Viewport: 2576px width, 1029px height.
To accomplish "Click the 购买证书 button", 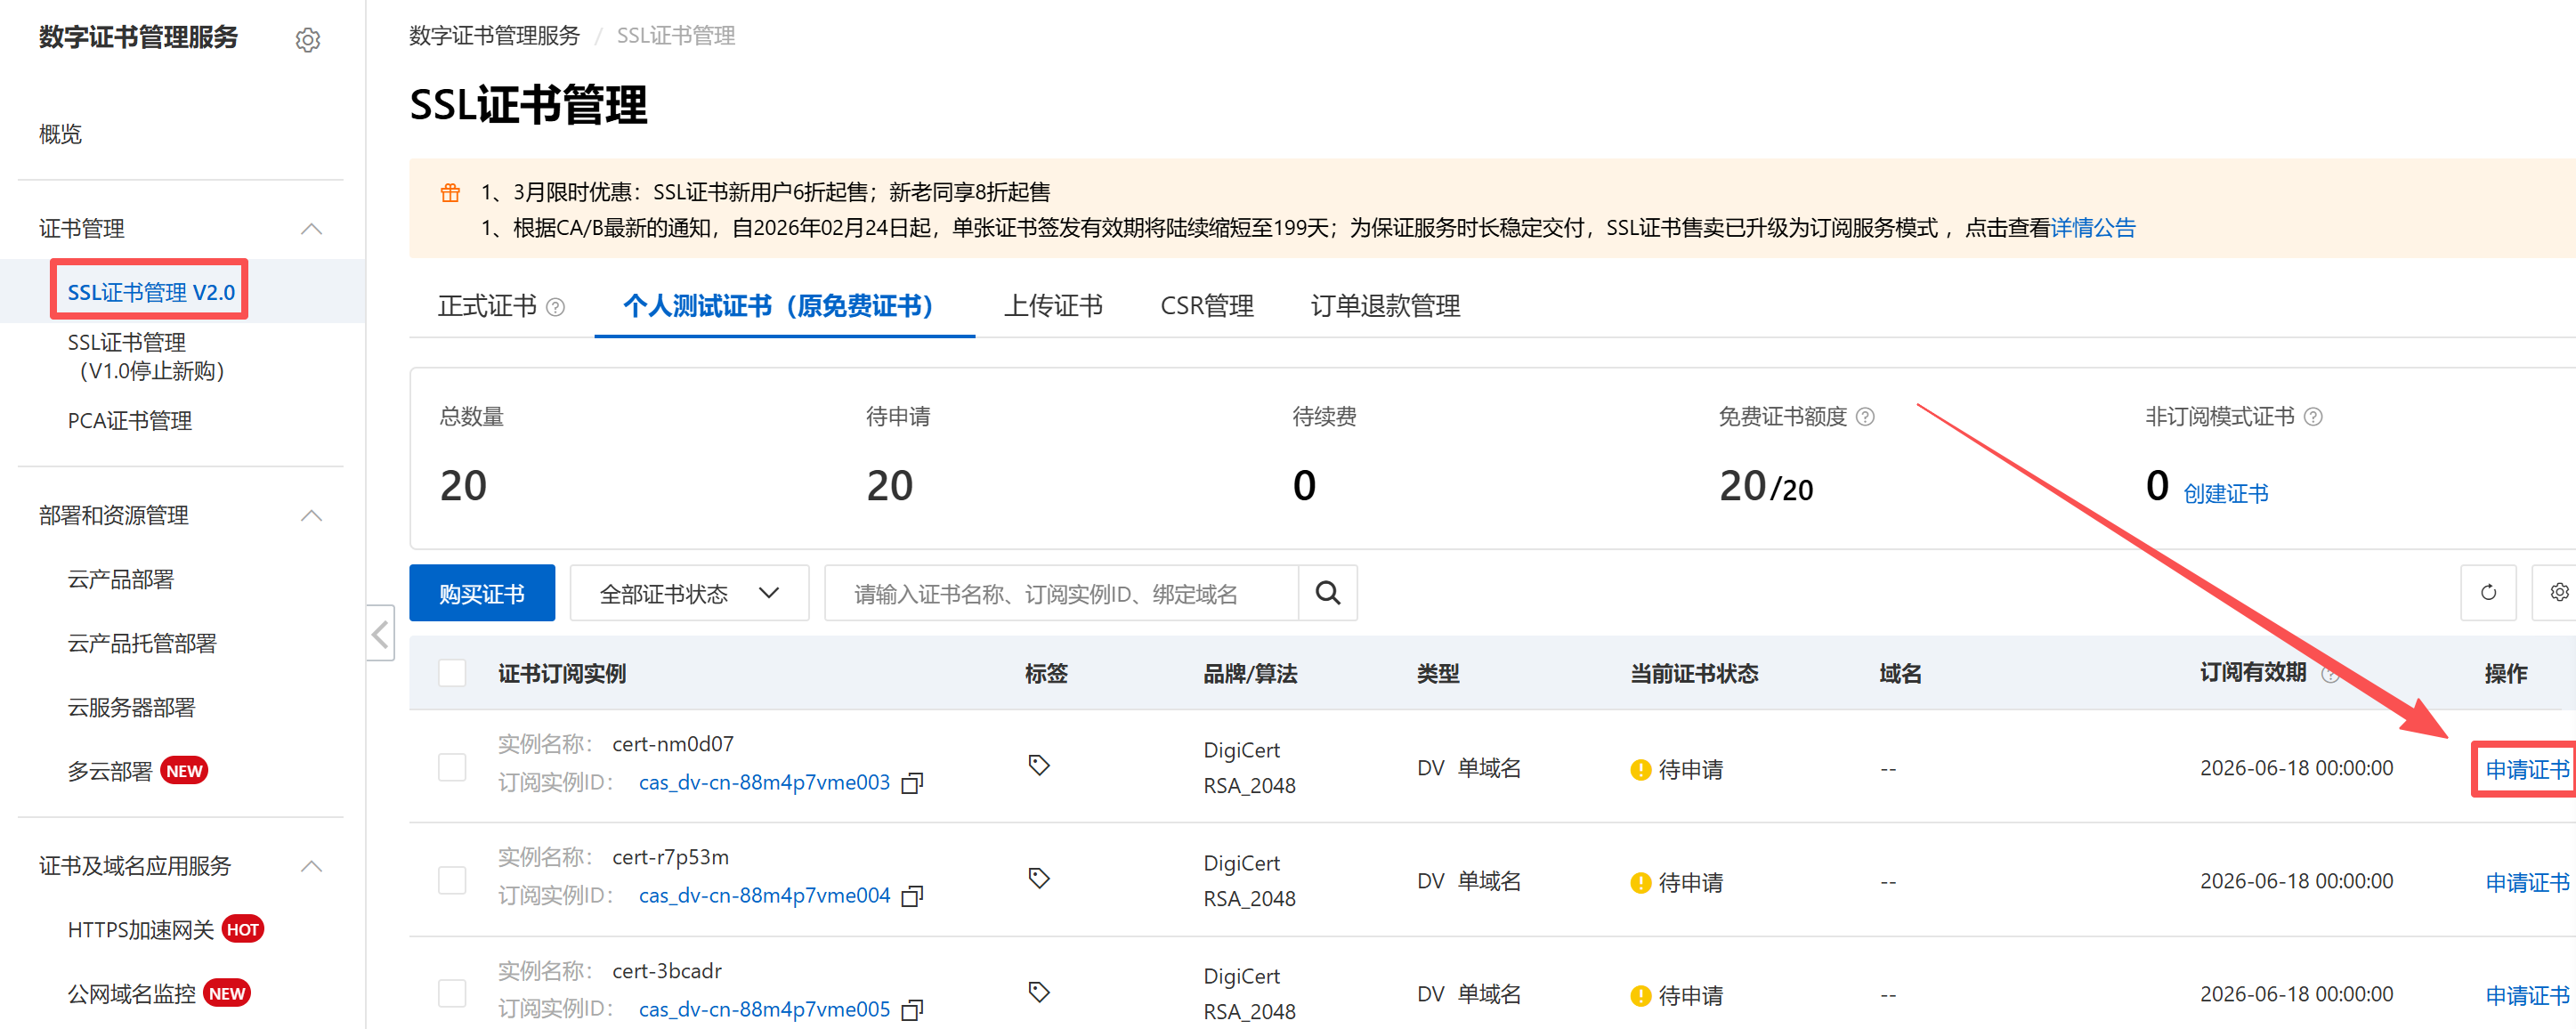I will (x=482, y=593).
